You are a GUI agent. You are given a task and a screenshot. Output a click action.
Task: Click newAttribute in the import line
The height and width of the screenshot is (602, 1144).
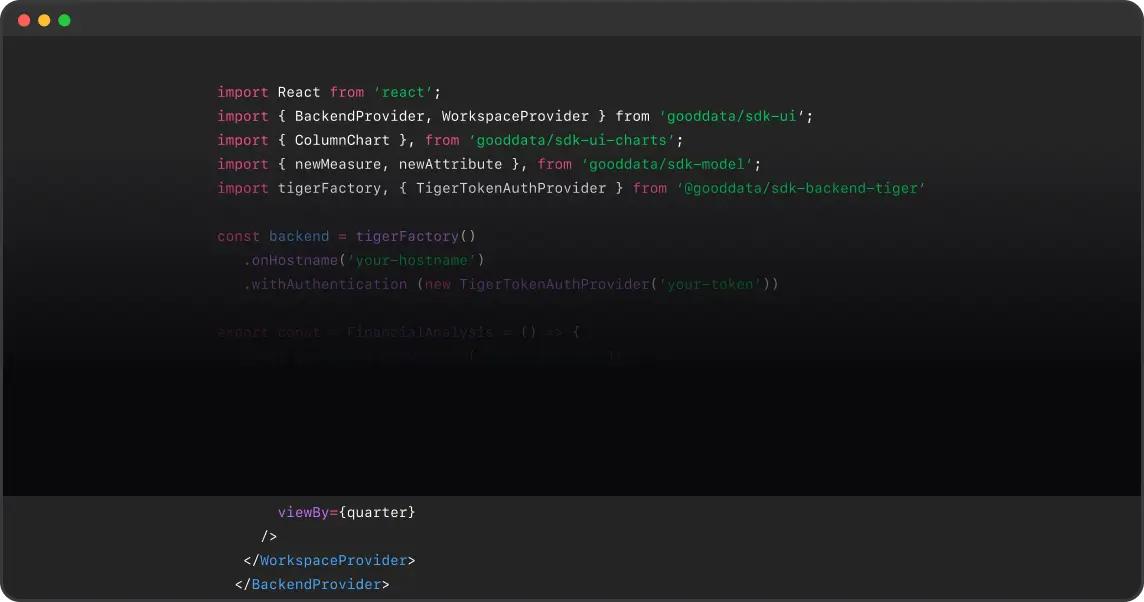[450, 164]
